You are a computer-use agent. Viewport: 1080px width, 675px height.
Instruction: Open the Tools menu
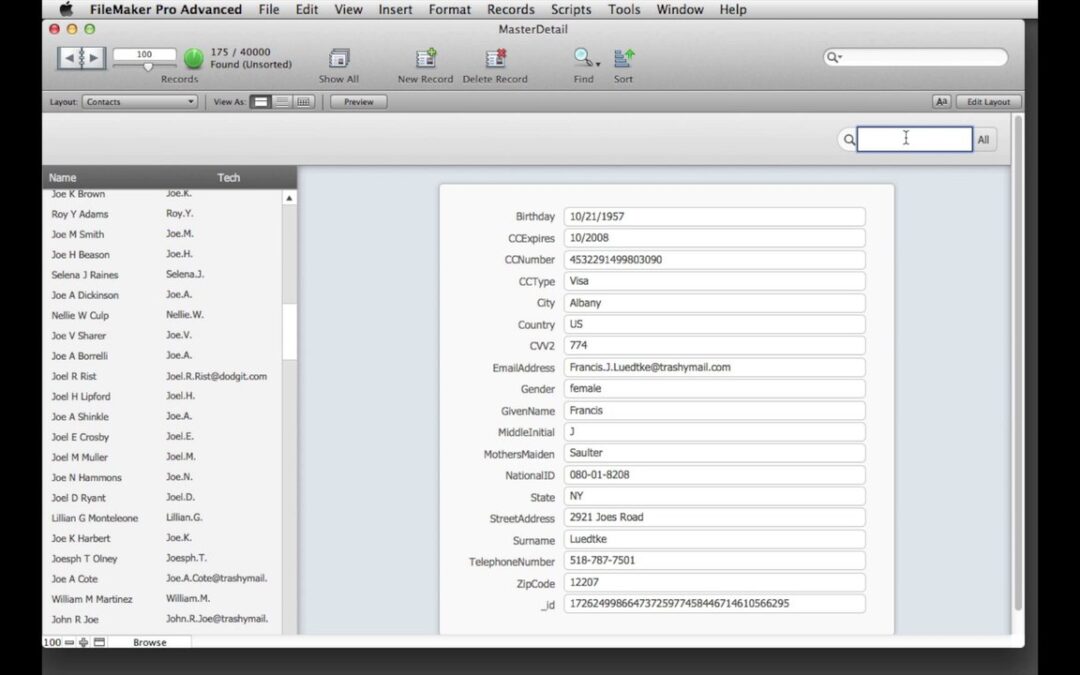pyautogui.click(x=623, y=9)
